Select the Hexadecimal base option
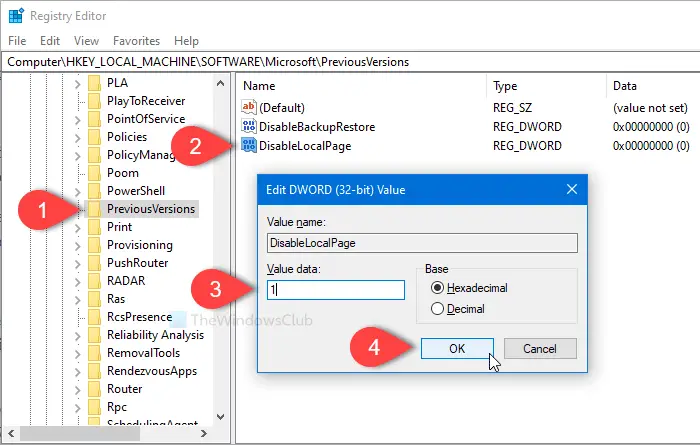The width and height of the screenshot is (700, 445). tap(438, 288)
